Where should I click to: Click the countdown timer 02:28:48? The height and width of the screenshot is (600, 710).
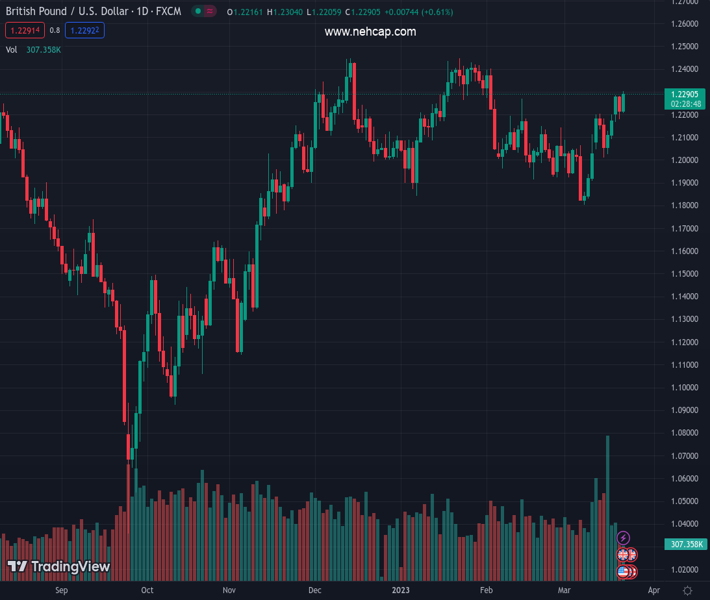point(686,104)
